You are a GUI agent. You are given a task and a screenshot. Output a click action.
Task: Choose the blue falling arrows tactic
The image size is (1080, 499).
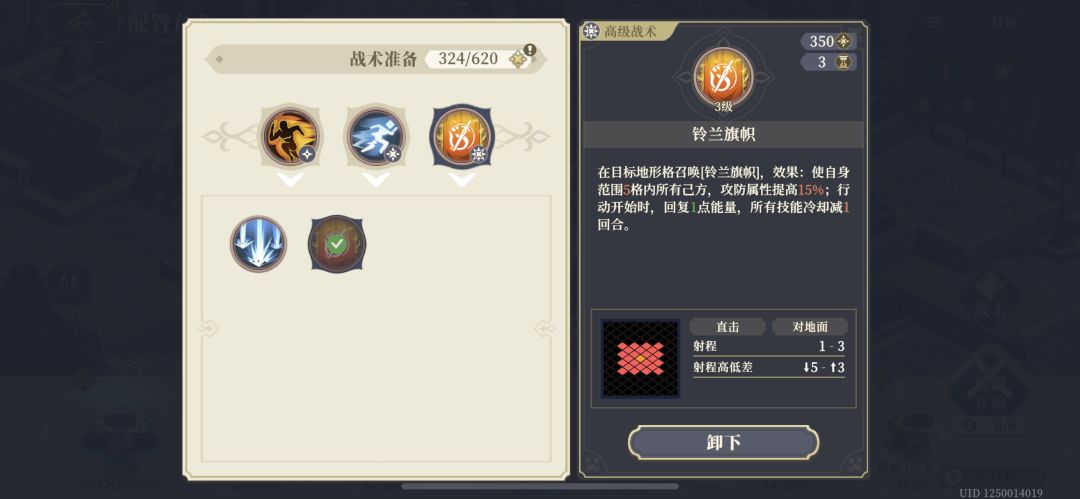258,243
